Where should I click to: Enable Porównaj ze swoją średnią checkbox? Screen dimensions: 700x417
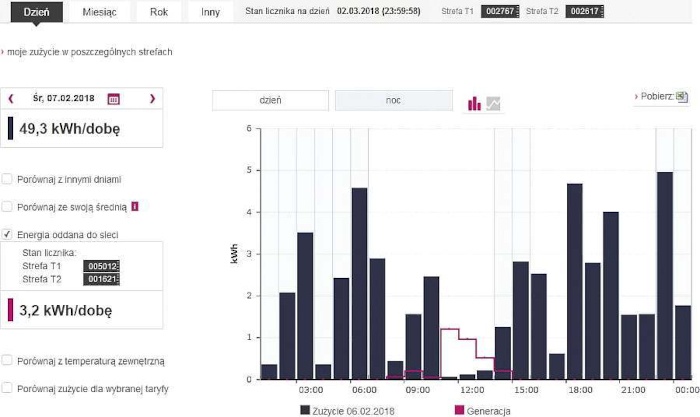point(7,206)
